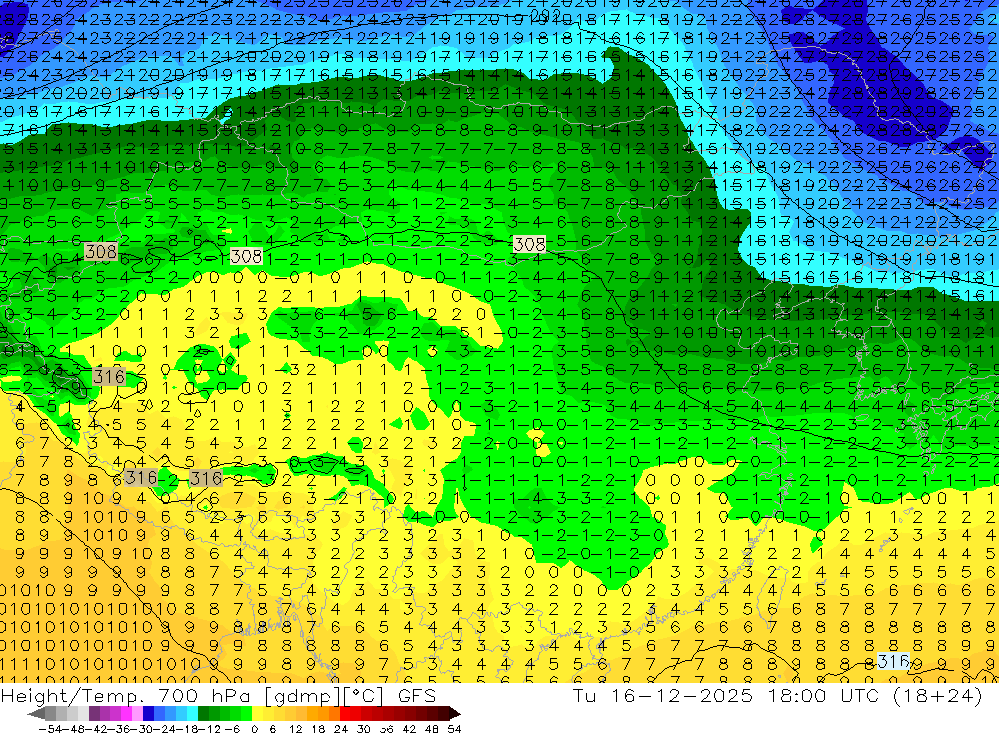Click the bright red legend swatch above 24
The height and width of the screenshot is (733, 1000).
[x=345, y=714]
